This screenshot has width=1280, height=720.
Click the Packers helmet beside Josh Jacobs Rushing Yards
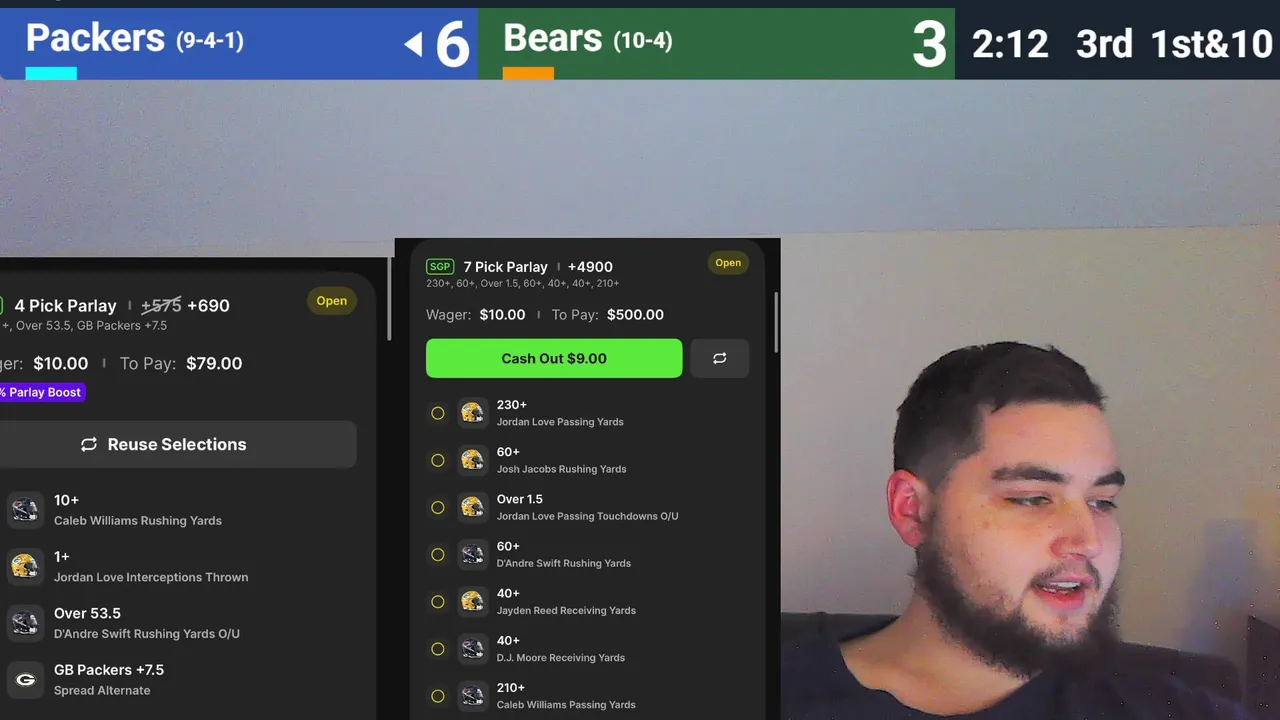tap(472, 460)
